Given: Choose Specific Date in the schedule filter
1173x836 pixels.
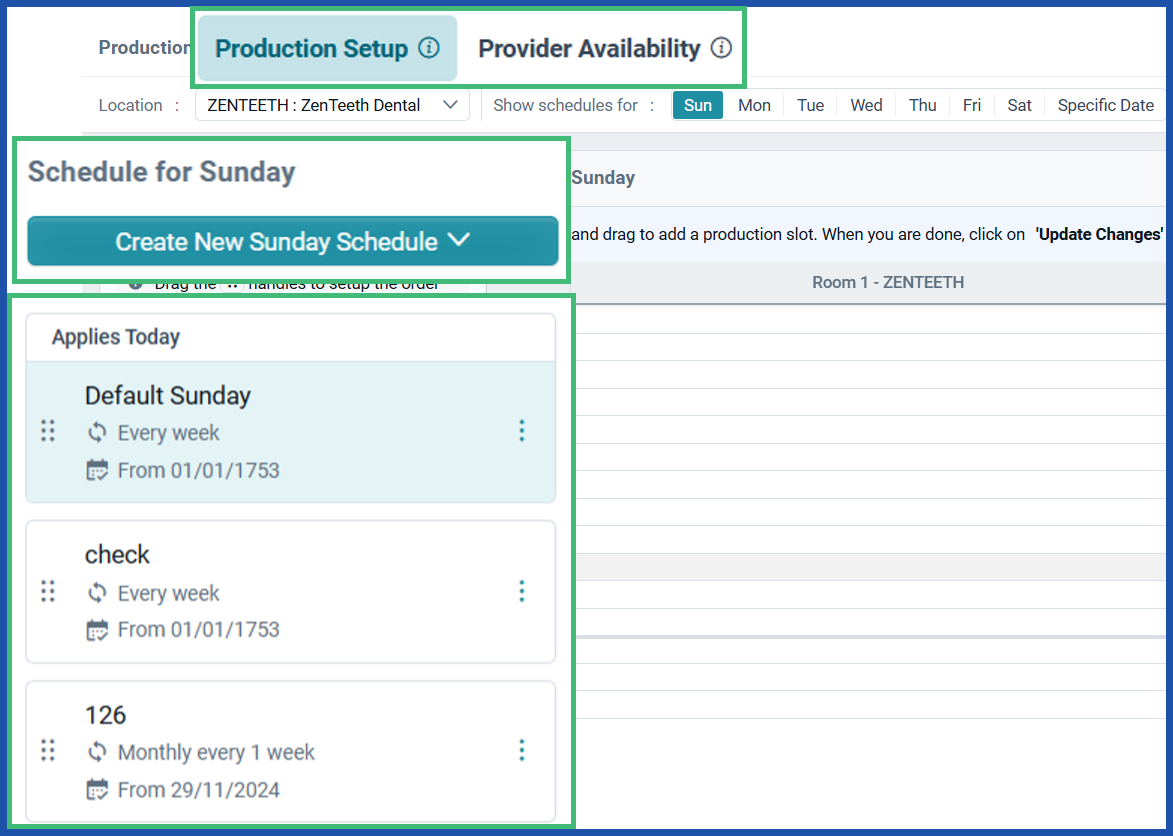Looking at the screenshot, I should coord(1105,105).
